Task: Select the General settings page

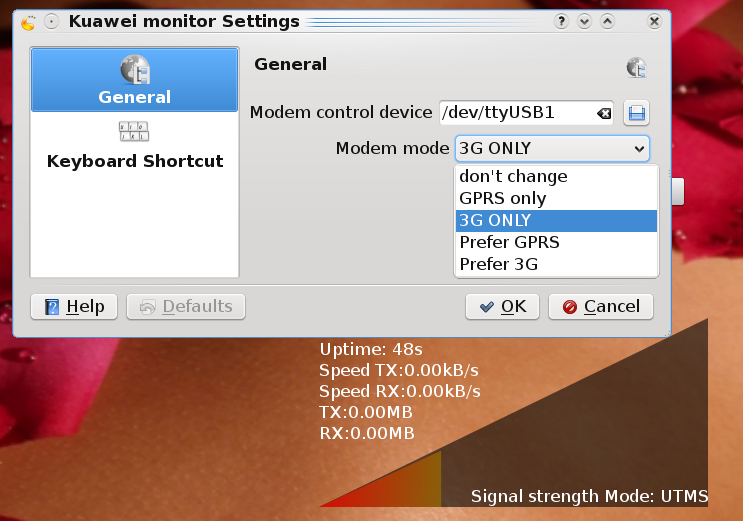Action: tap(135, 80)
